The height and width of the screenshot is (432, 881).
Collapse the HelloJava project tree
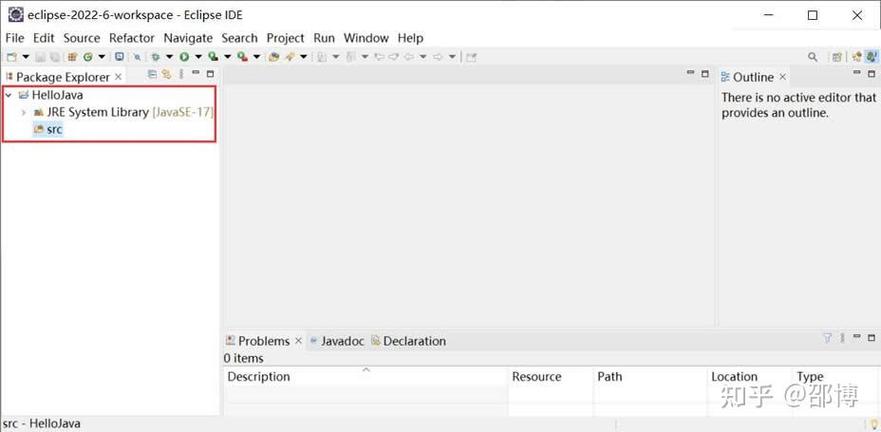tap(9, 96)
